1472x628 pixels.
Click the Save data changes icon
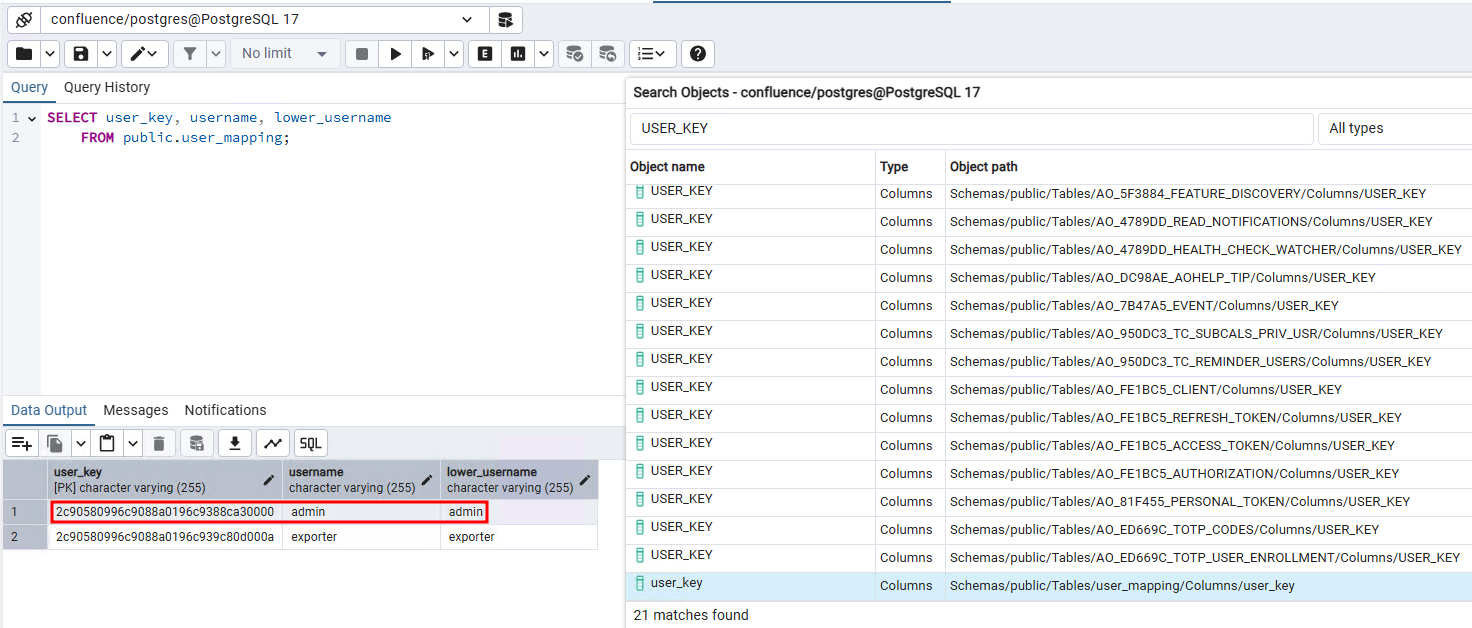click(197, 443)
